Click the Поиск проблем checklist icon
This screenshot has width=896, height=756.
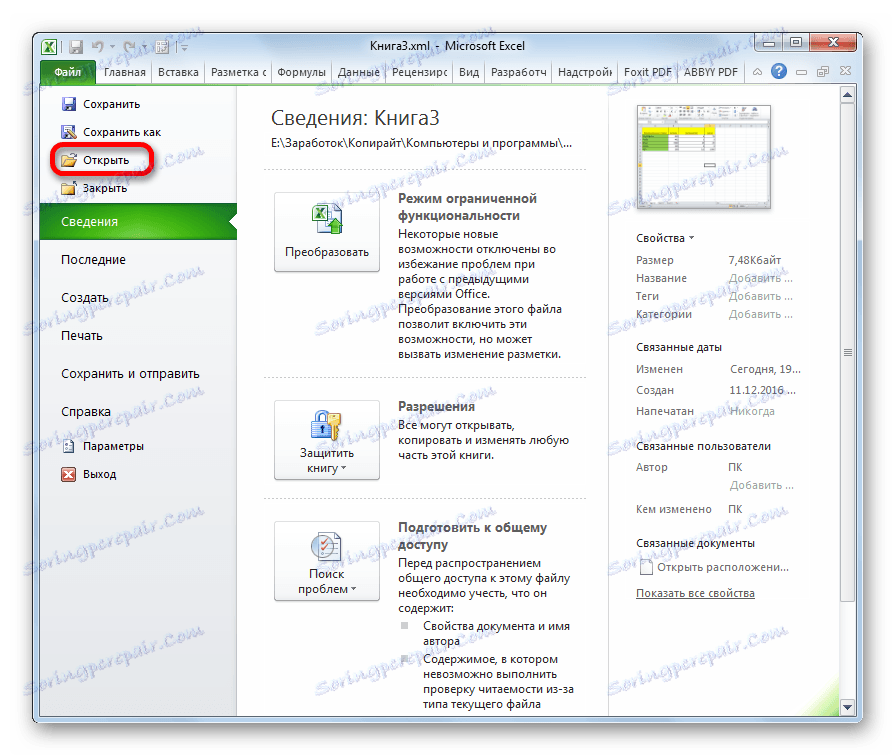pyautogui.click(x=326, y=546)
